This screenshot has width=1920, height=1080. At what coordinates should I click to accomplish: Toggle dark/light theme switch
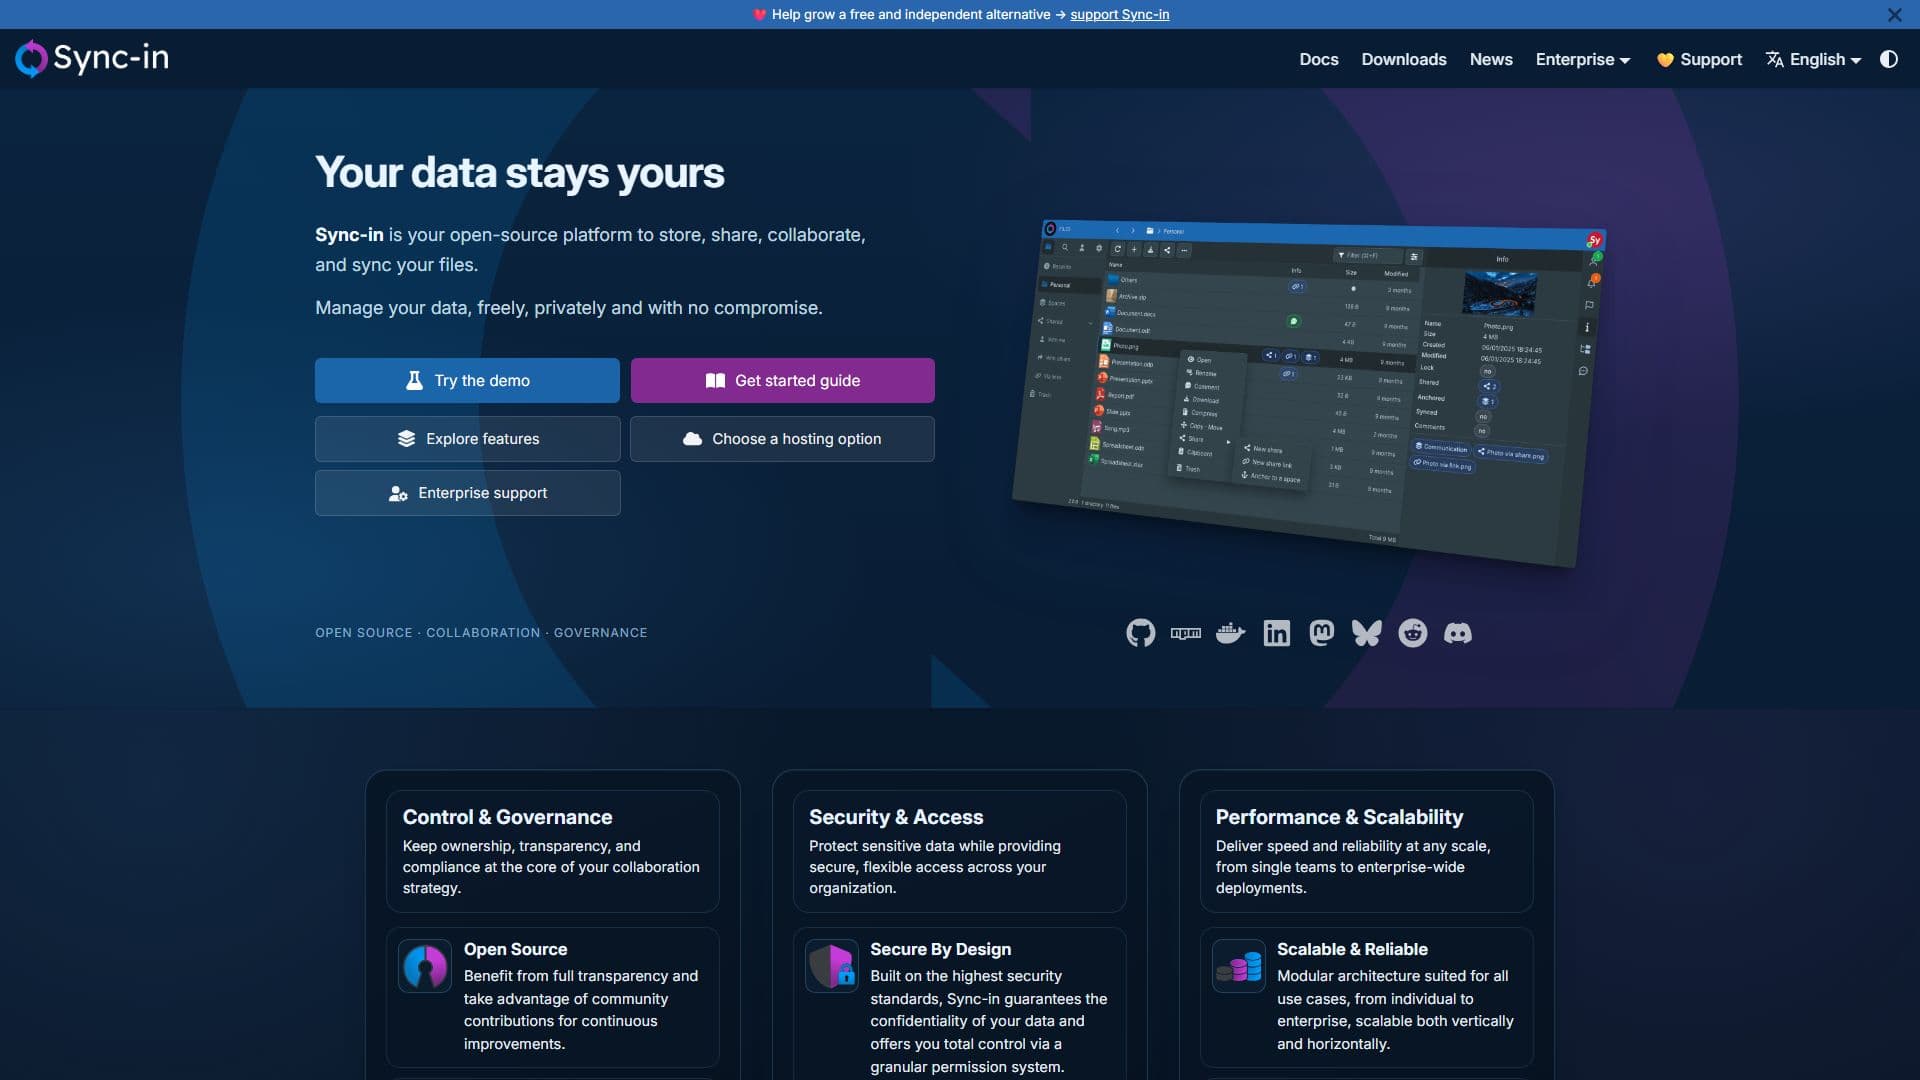point(1889,59)
